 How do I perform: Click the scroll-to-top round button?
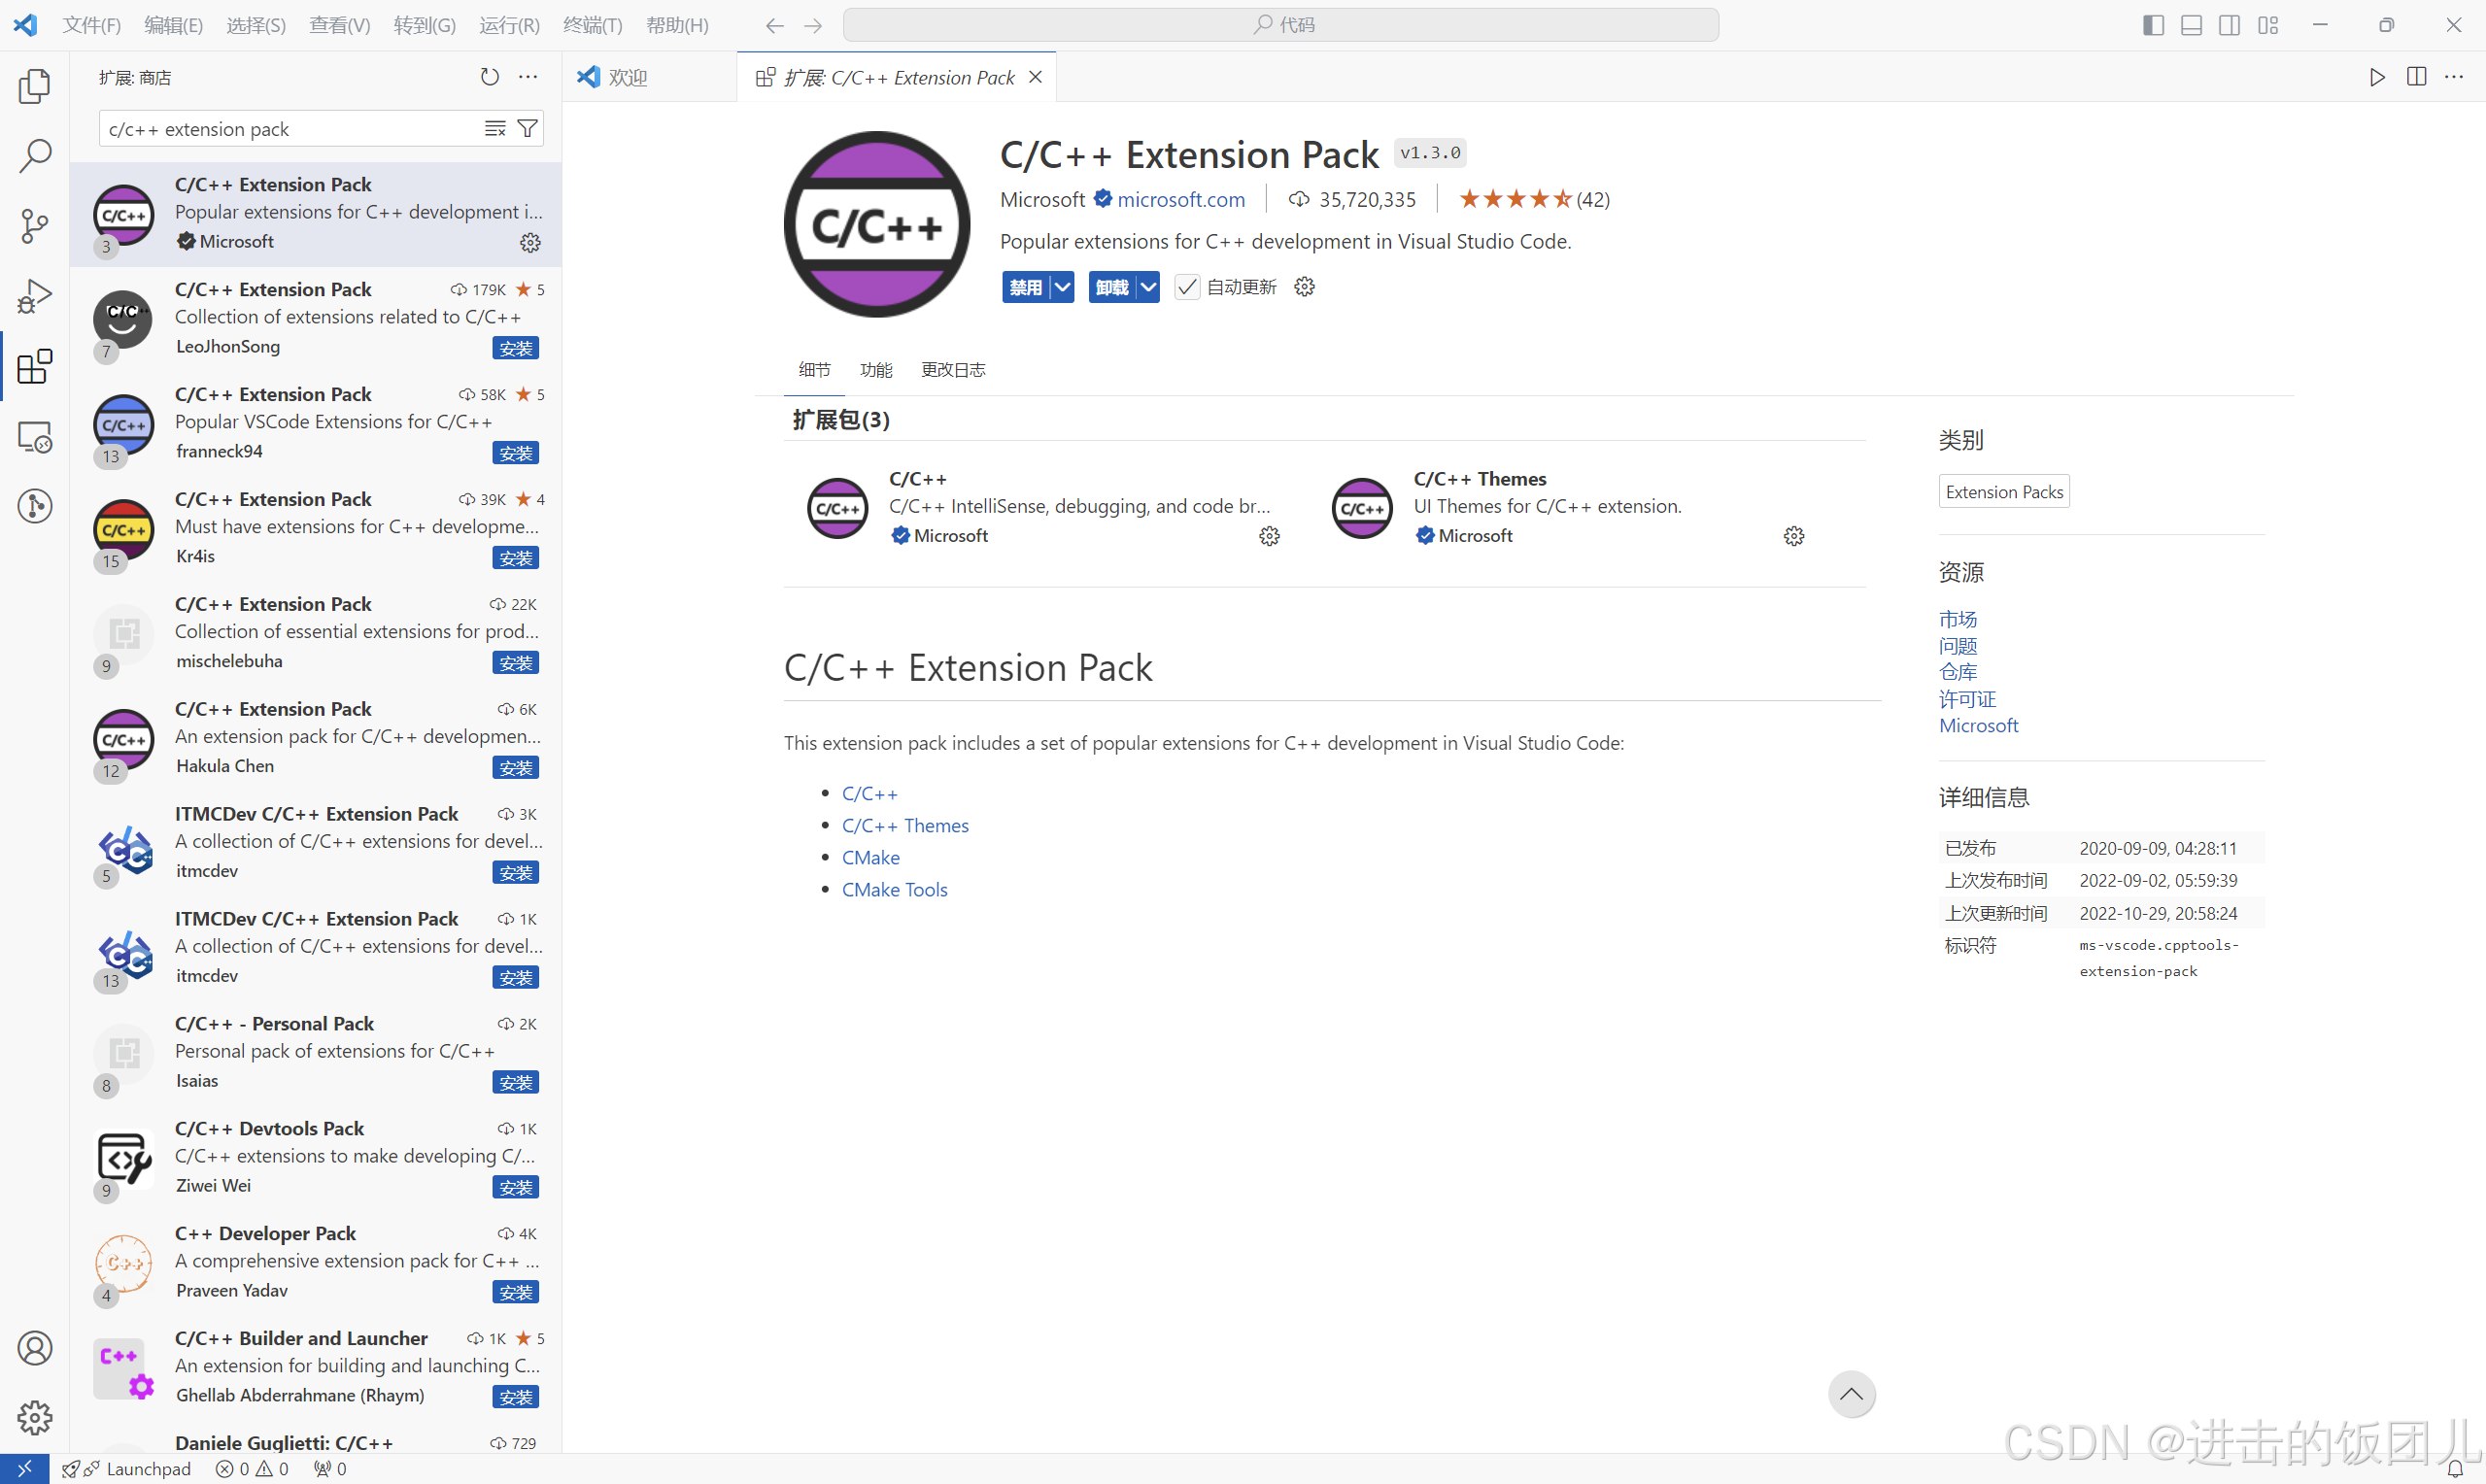1851,1394
